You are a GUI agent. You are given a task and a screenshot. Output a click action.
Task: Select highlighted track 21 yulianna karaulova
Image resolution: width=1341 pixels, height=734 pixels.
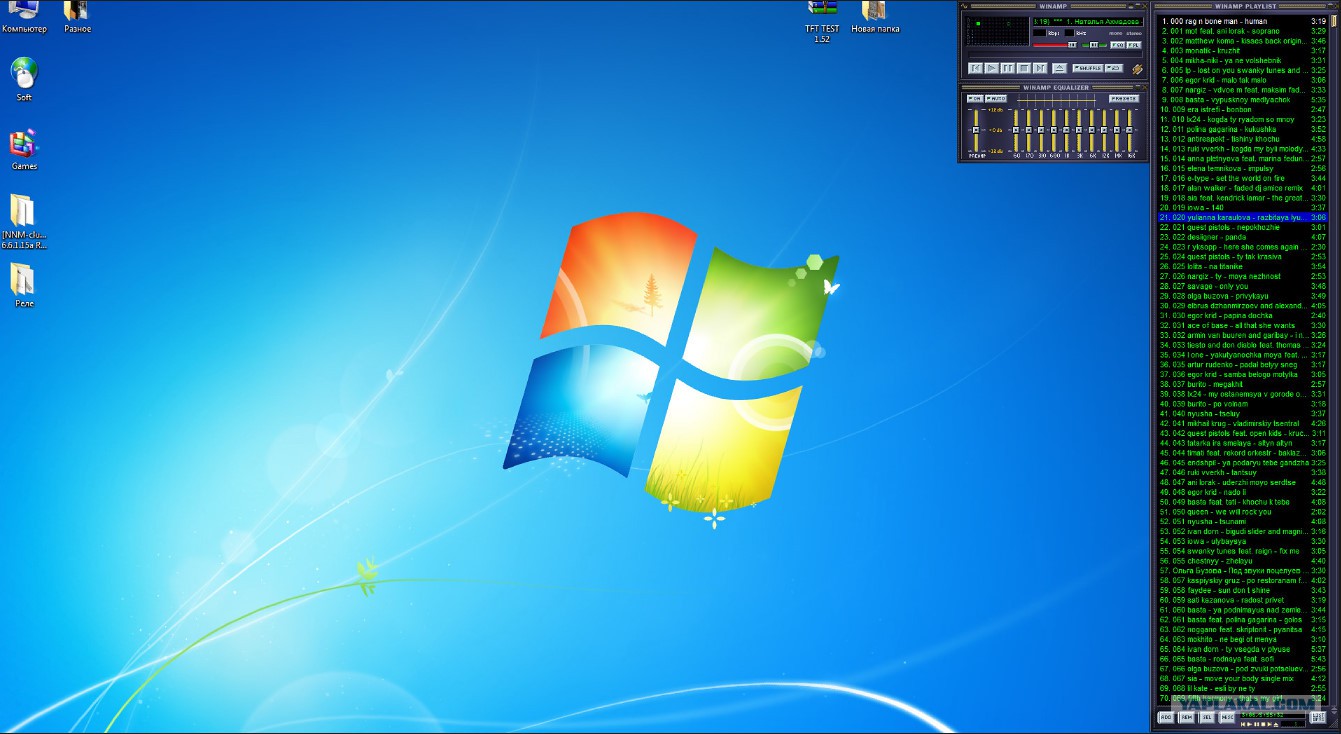click(1243, 216)
